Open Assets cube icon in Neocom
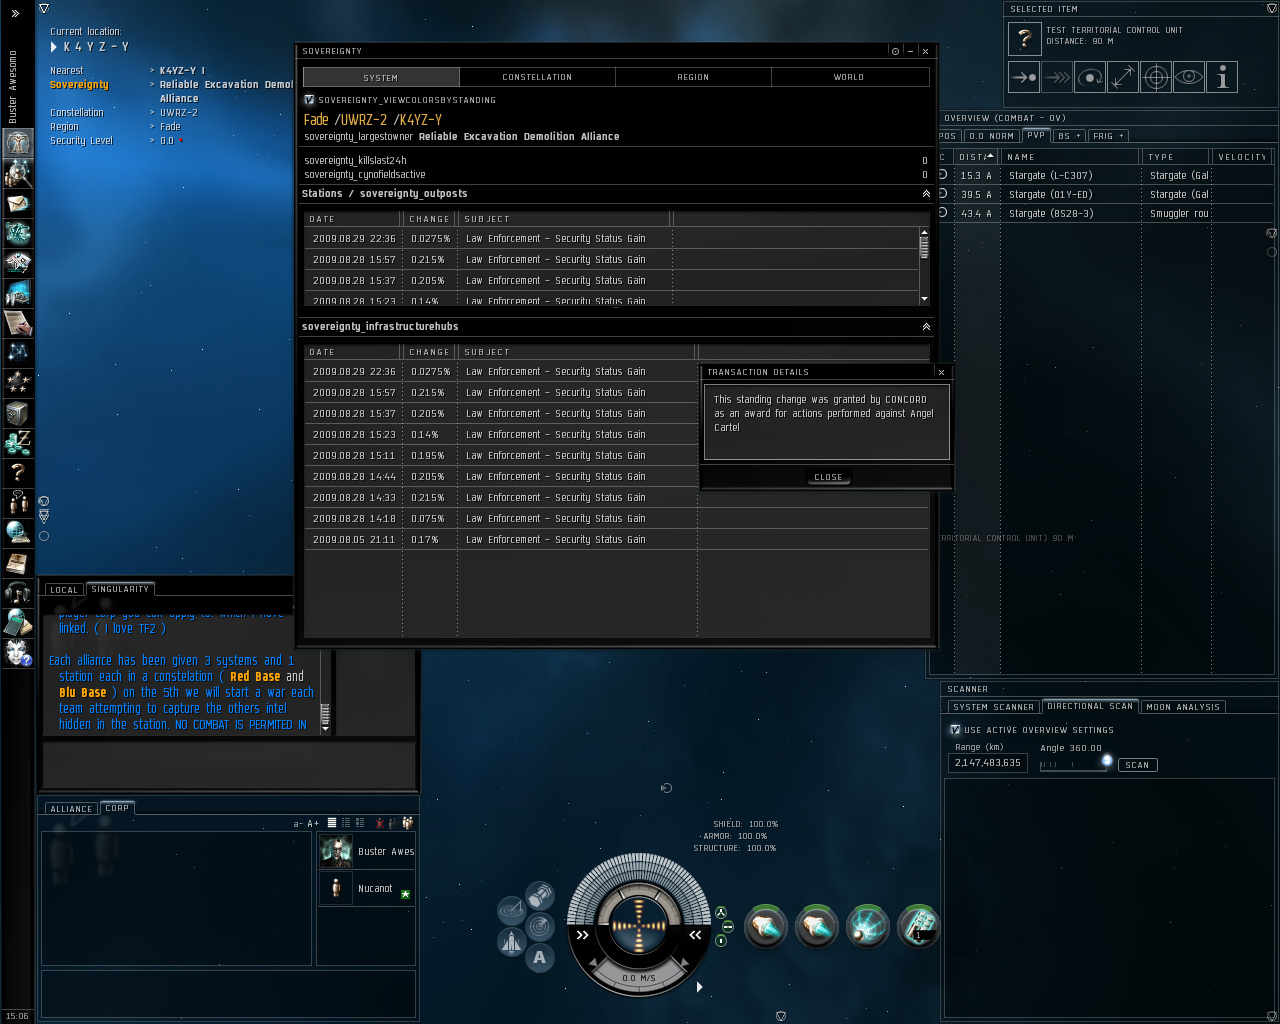The image size is (1280, 1024). pyautogui.click(x=18, y=413)
